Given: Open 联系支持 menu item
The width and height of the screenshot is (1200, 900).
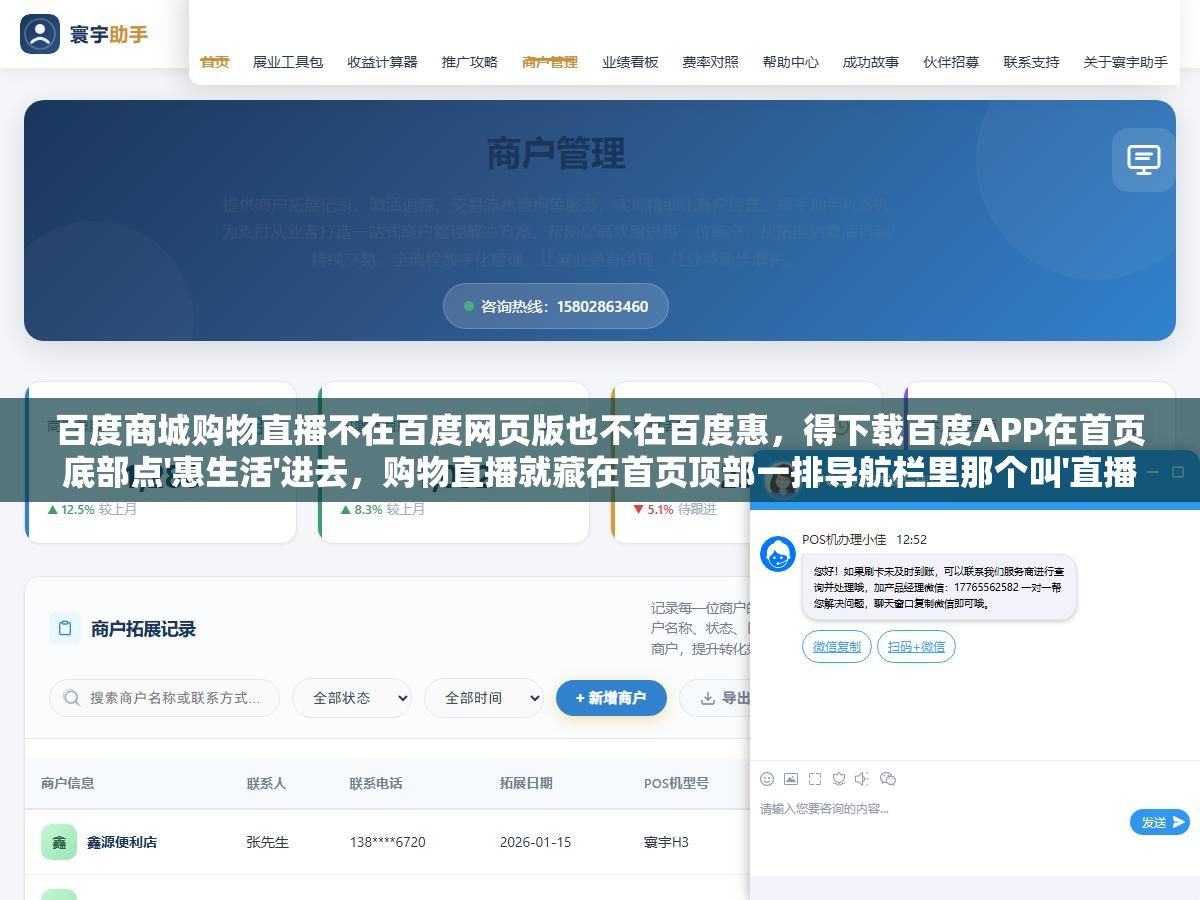Looking at the screenshot, I should 1031,62.
